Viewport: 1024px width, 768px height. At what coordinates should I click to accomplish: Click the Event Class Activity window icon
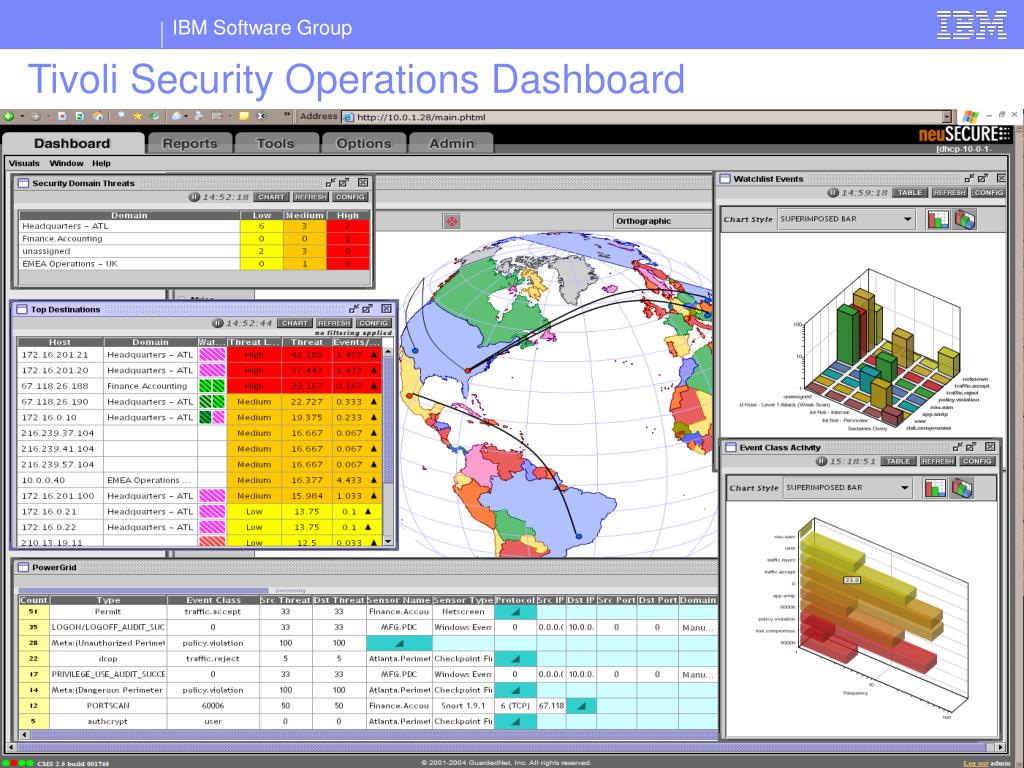tap(731, 447)
